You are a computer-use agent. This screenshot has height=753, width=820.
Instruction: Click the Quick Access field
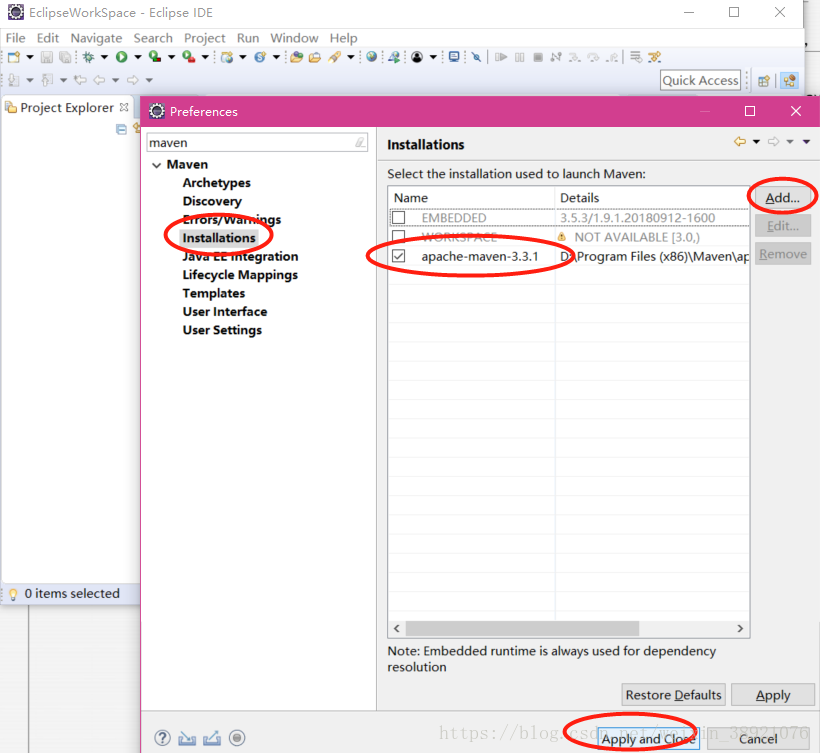tap(700, 81)
